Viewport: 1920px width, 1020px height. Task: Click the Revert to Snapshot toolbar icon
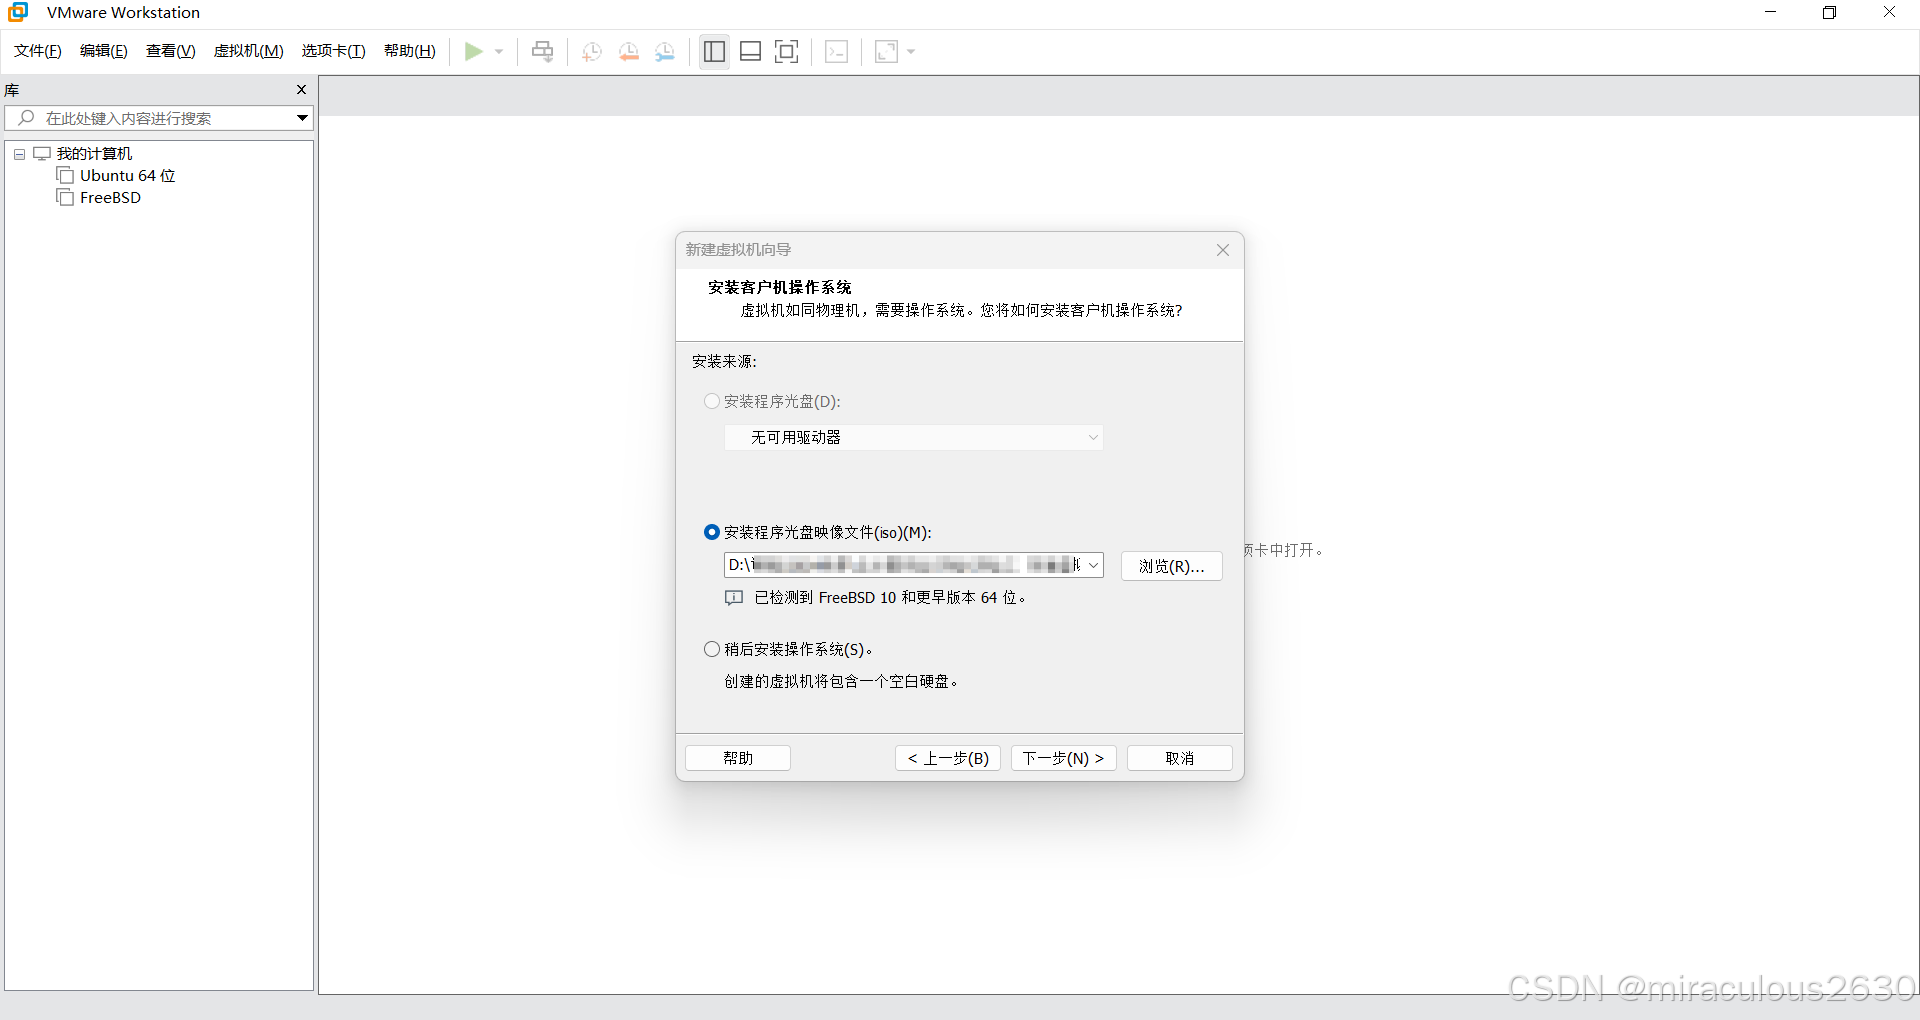tap(628, 51)
